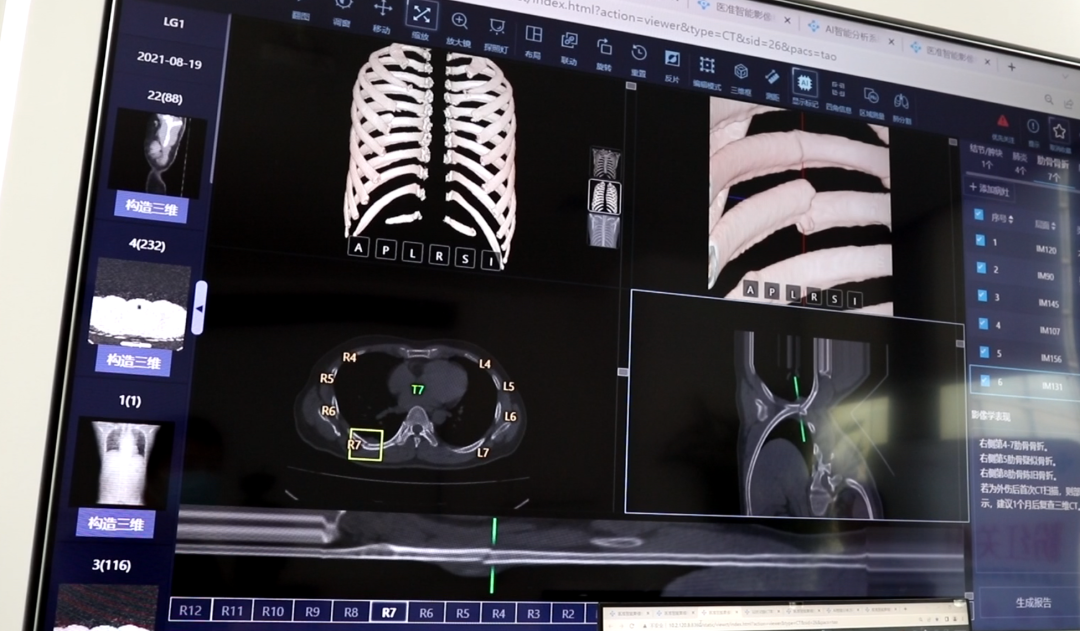Screen dimensions: 1080x631
Task: Switch to the 结节/肿块 nodule tab
Action: coord(986,155)
